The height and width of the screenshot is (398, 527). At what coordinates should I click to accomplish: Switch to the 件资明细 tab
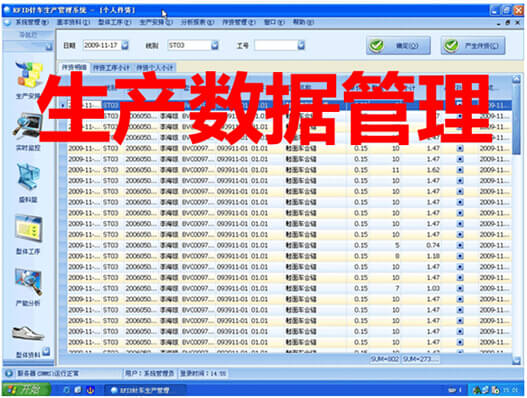pyautogui.click(x=74, y=68)
